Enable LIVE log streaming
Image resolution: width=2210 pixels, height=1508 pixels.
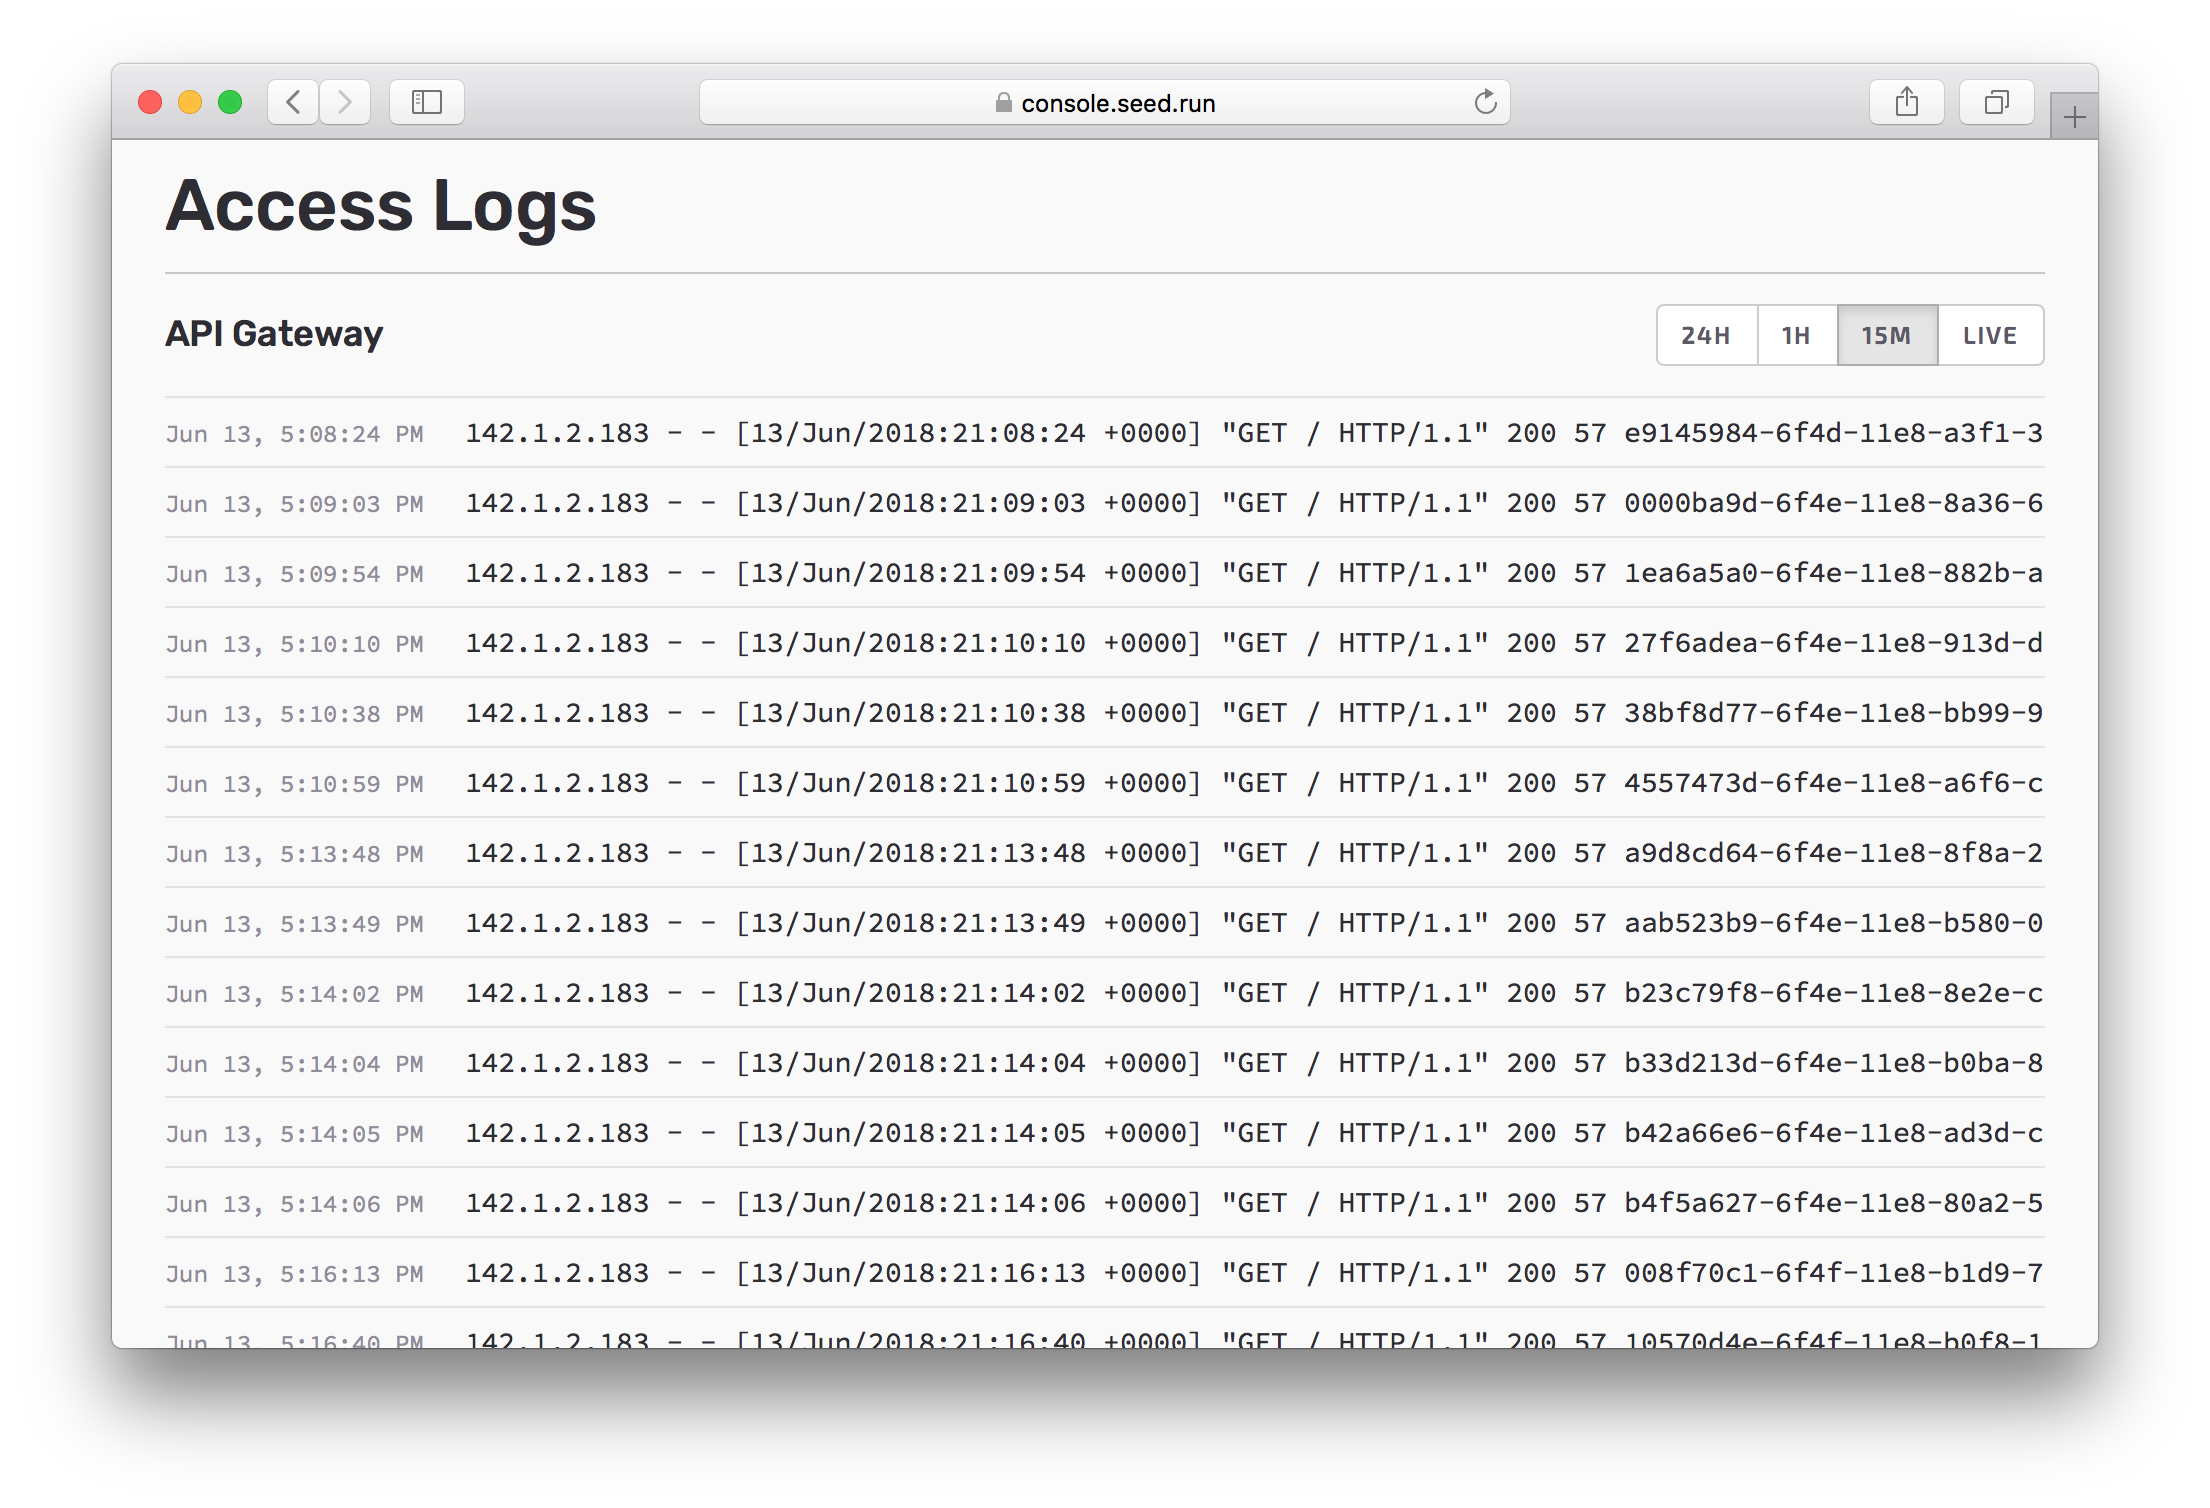click(1989, 335)
